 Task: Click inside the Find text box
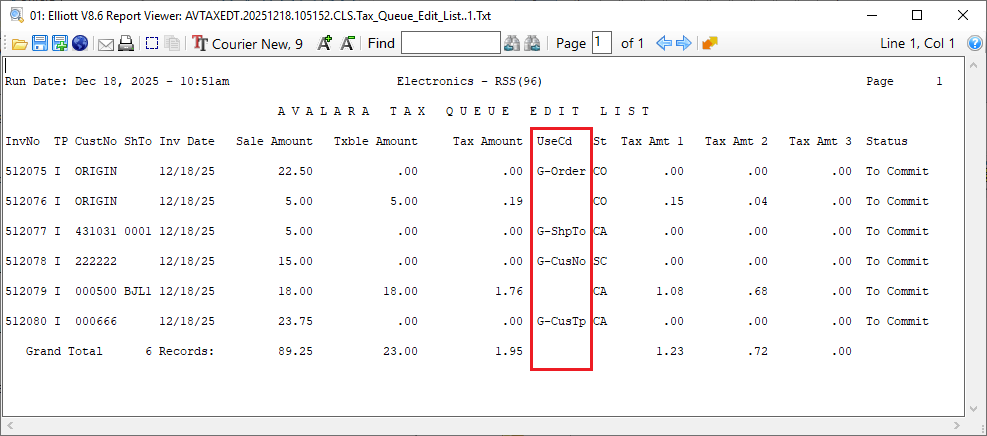pyautogui.click(x=450, y=43)
